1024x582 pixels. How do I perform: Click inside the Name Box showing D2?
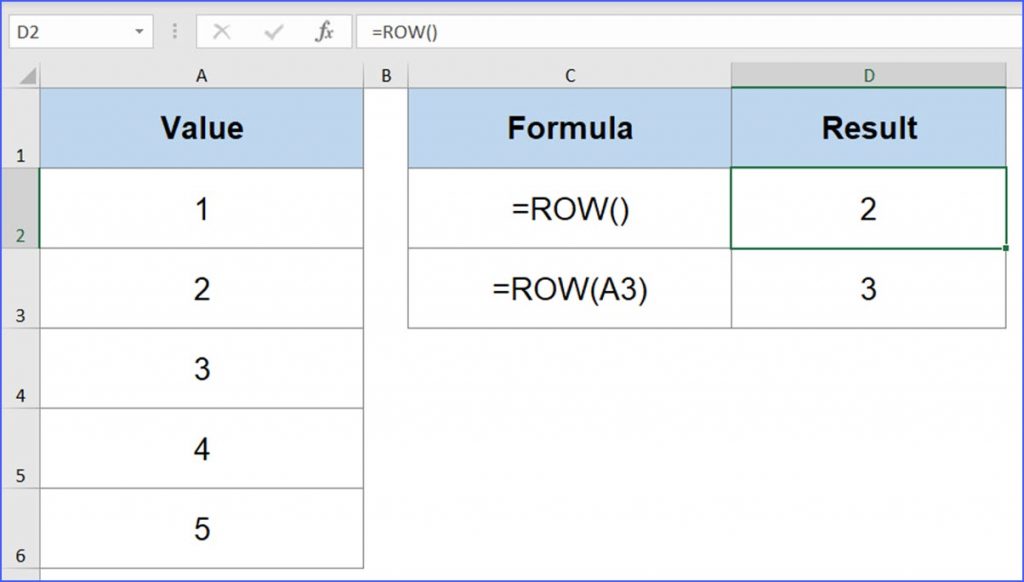(60, 31)
